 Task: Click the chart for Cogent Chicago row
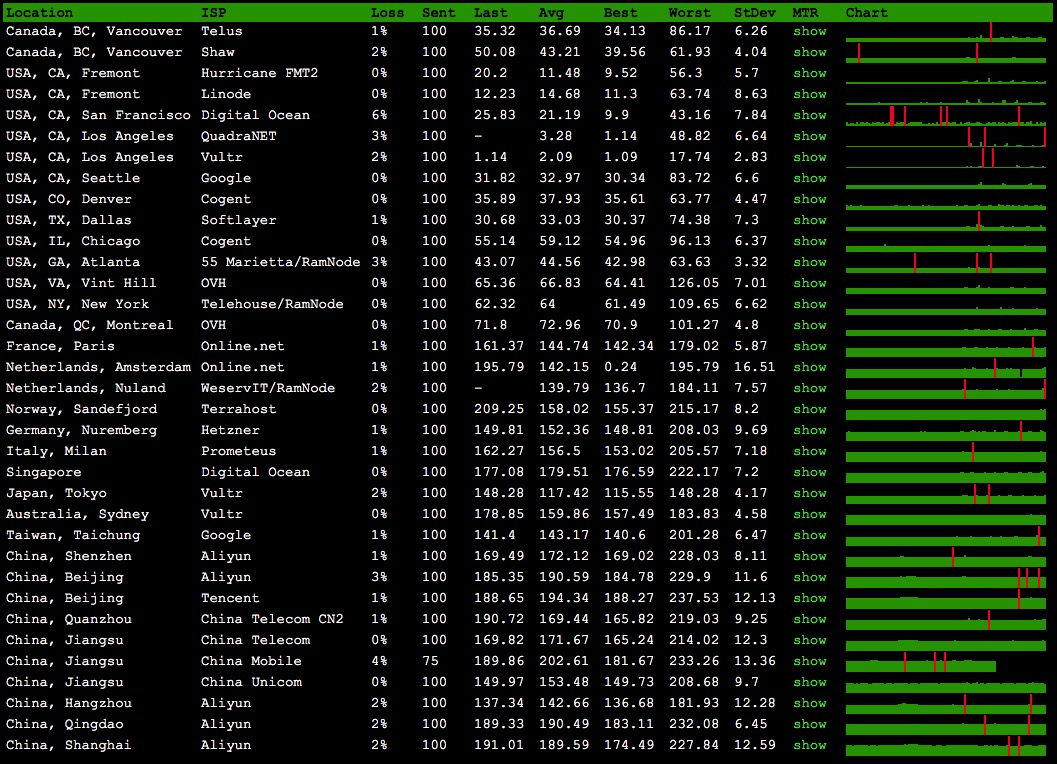click(x=945, y=242)
